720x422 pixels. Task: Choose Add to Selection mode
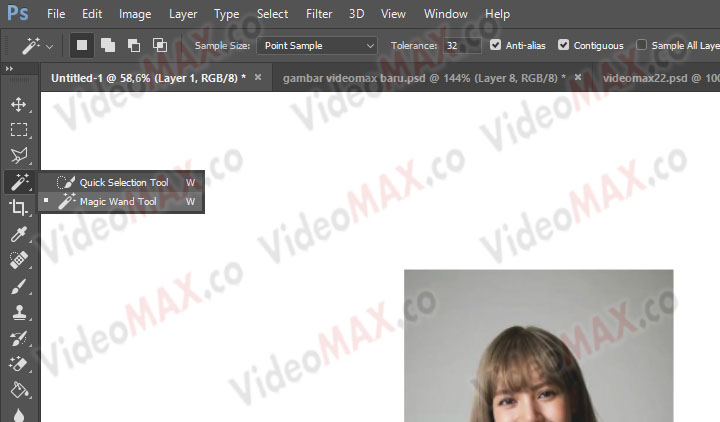pos(108,45)
